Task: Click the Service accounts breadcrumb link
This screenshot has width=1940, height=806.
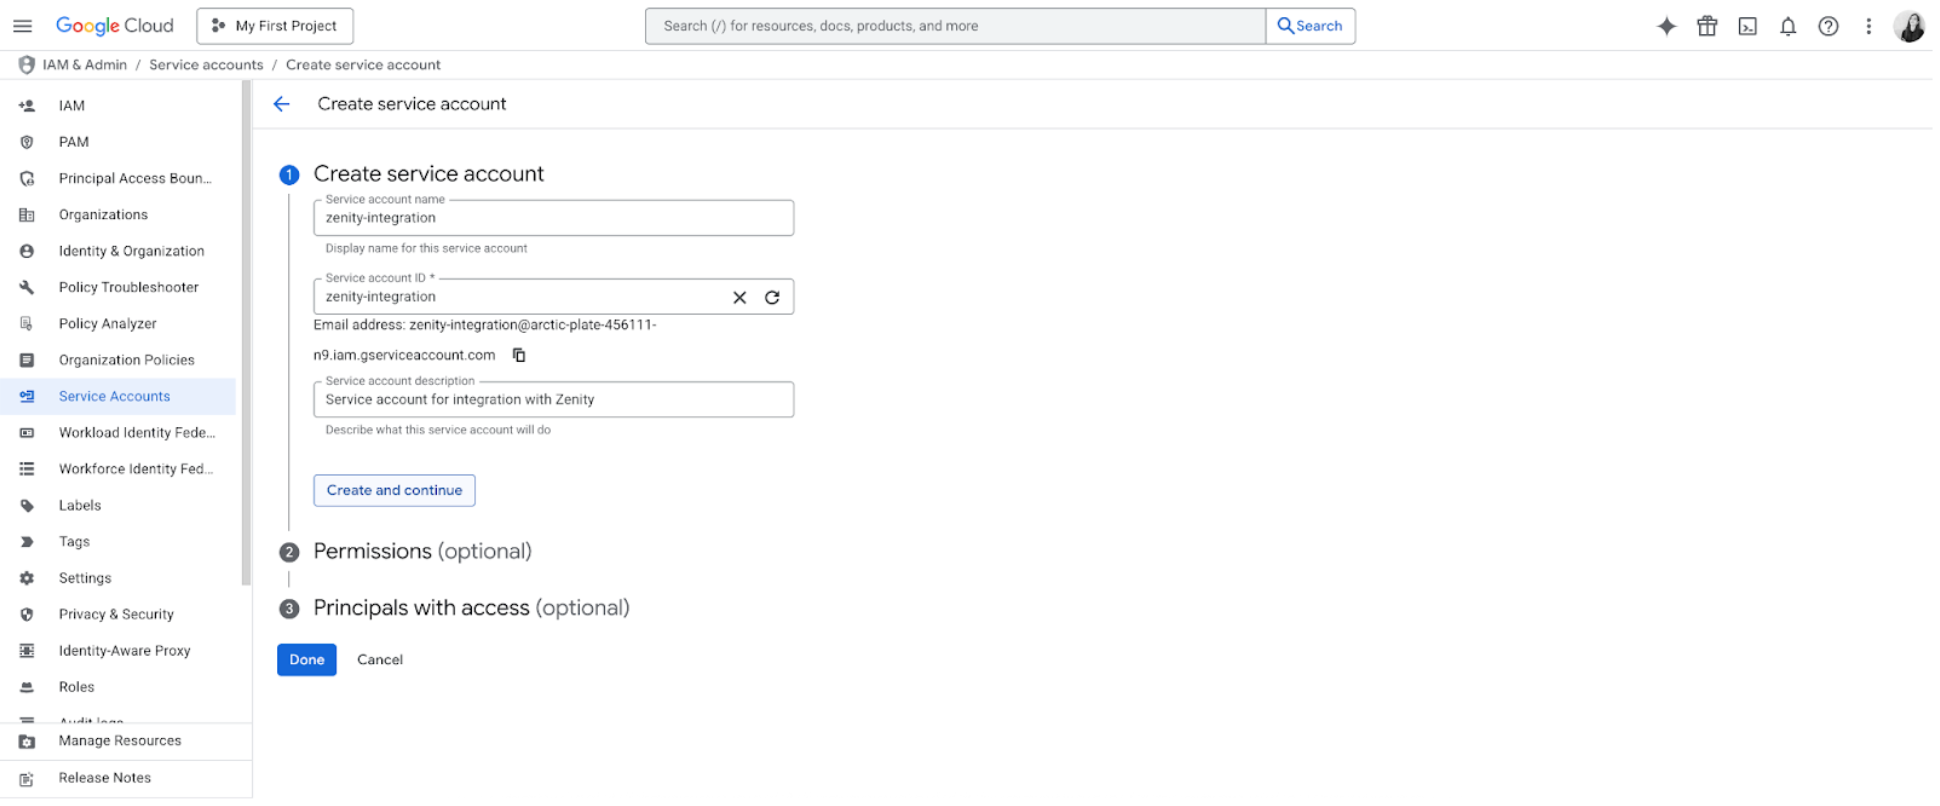Action: click(206, 65)
